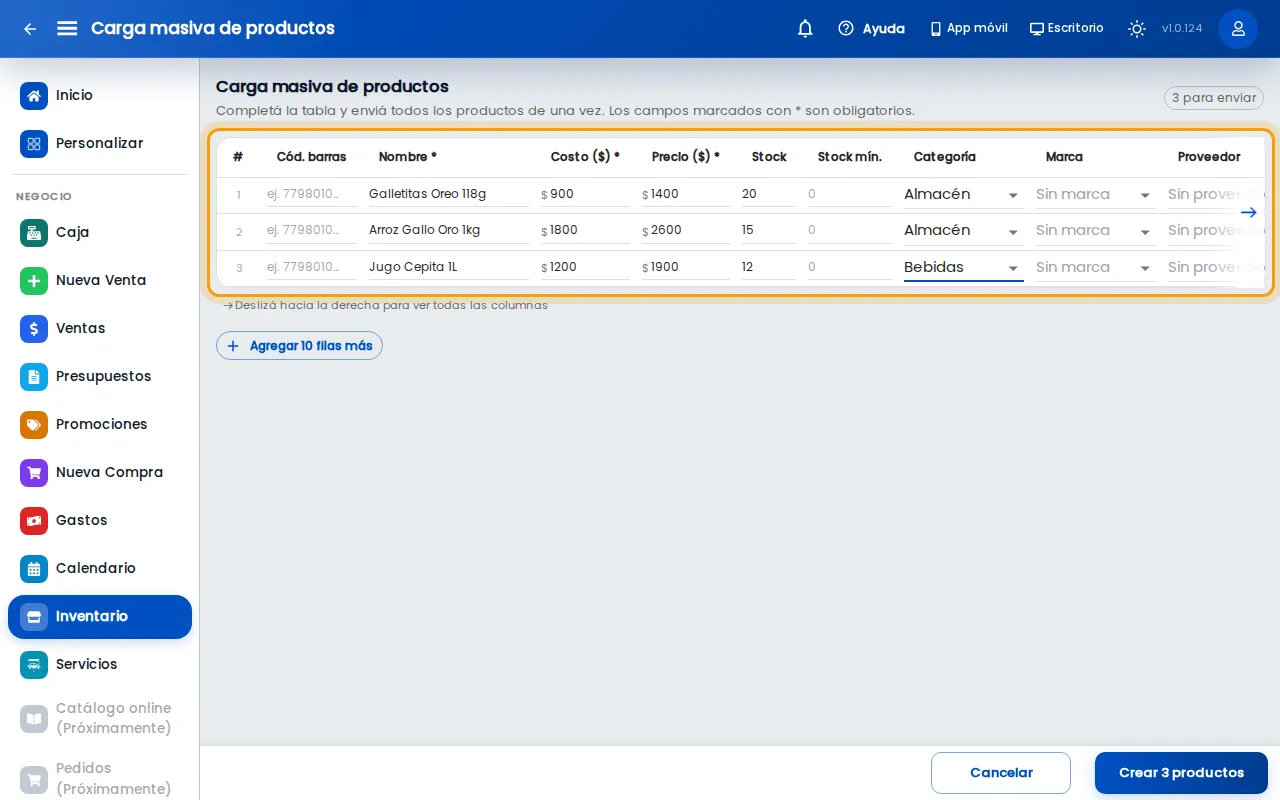Click the Catálogo online sidebar item
The width and height of the screenshot is (1280, 800).
[x=100, y=719]
